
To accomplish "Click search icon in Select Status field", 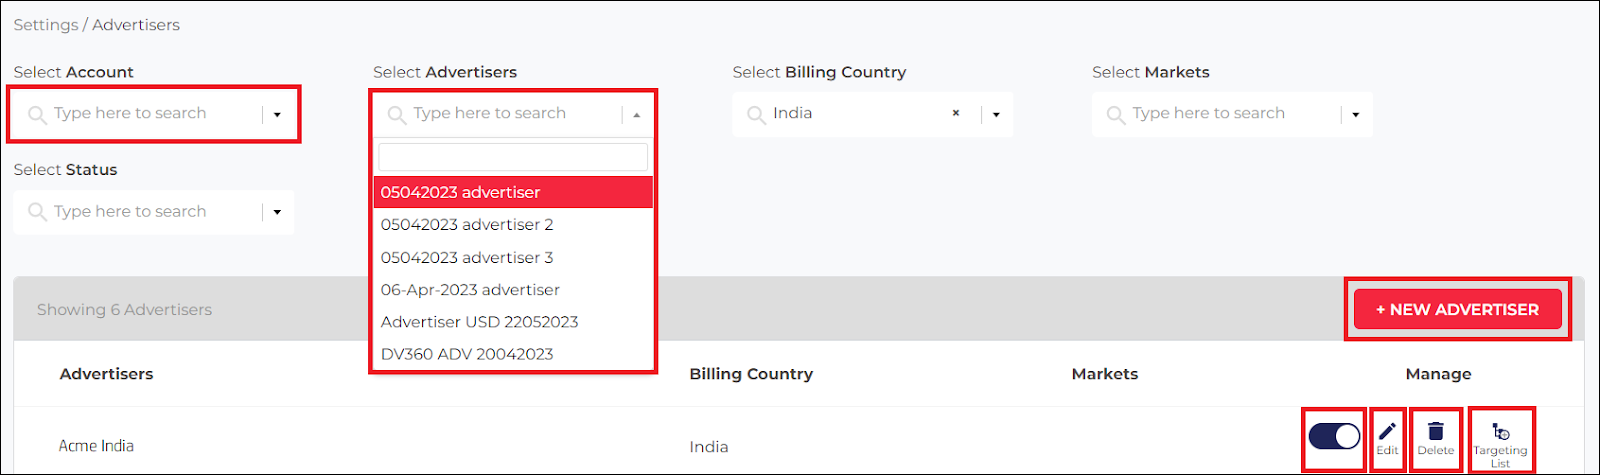I will point(37,212).
